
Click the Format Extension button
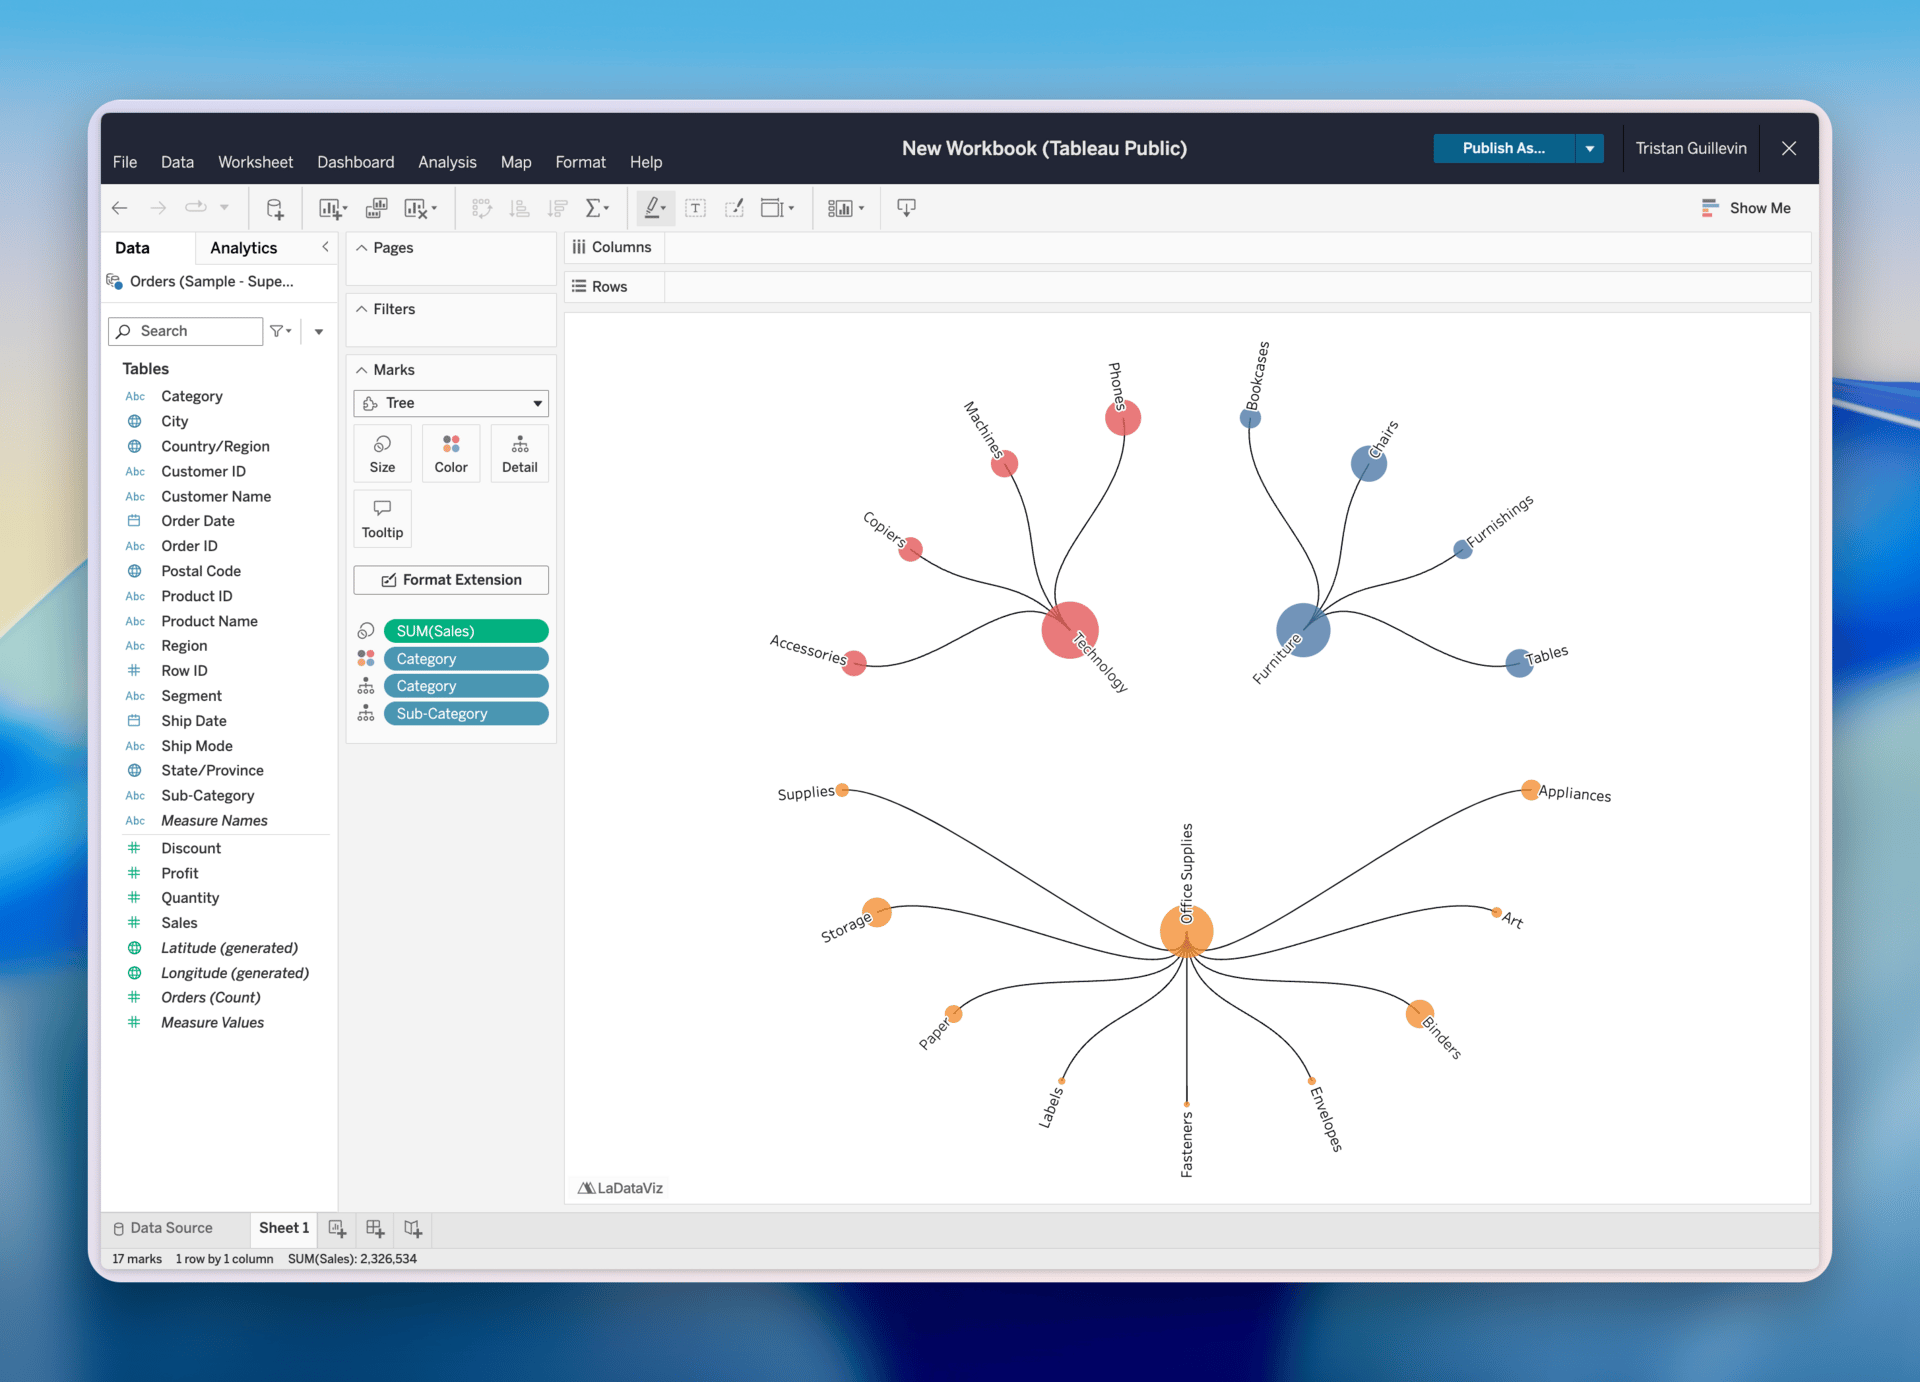pyautogui.click(x=451, y=580)
